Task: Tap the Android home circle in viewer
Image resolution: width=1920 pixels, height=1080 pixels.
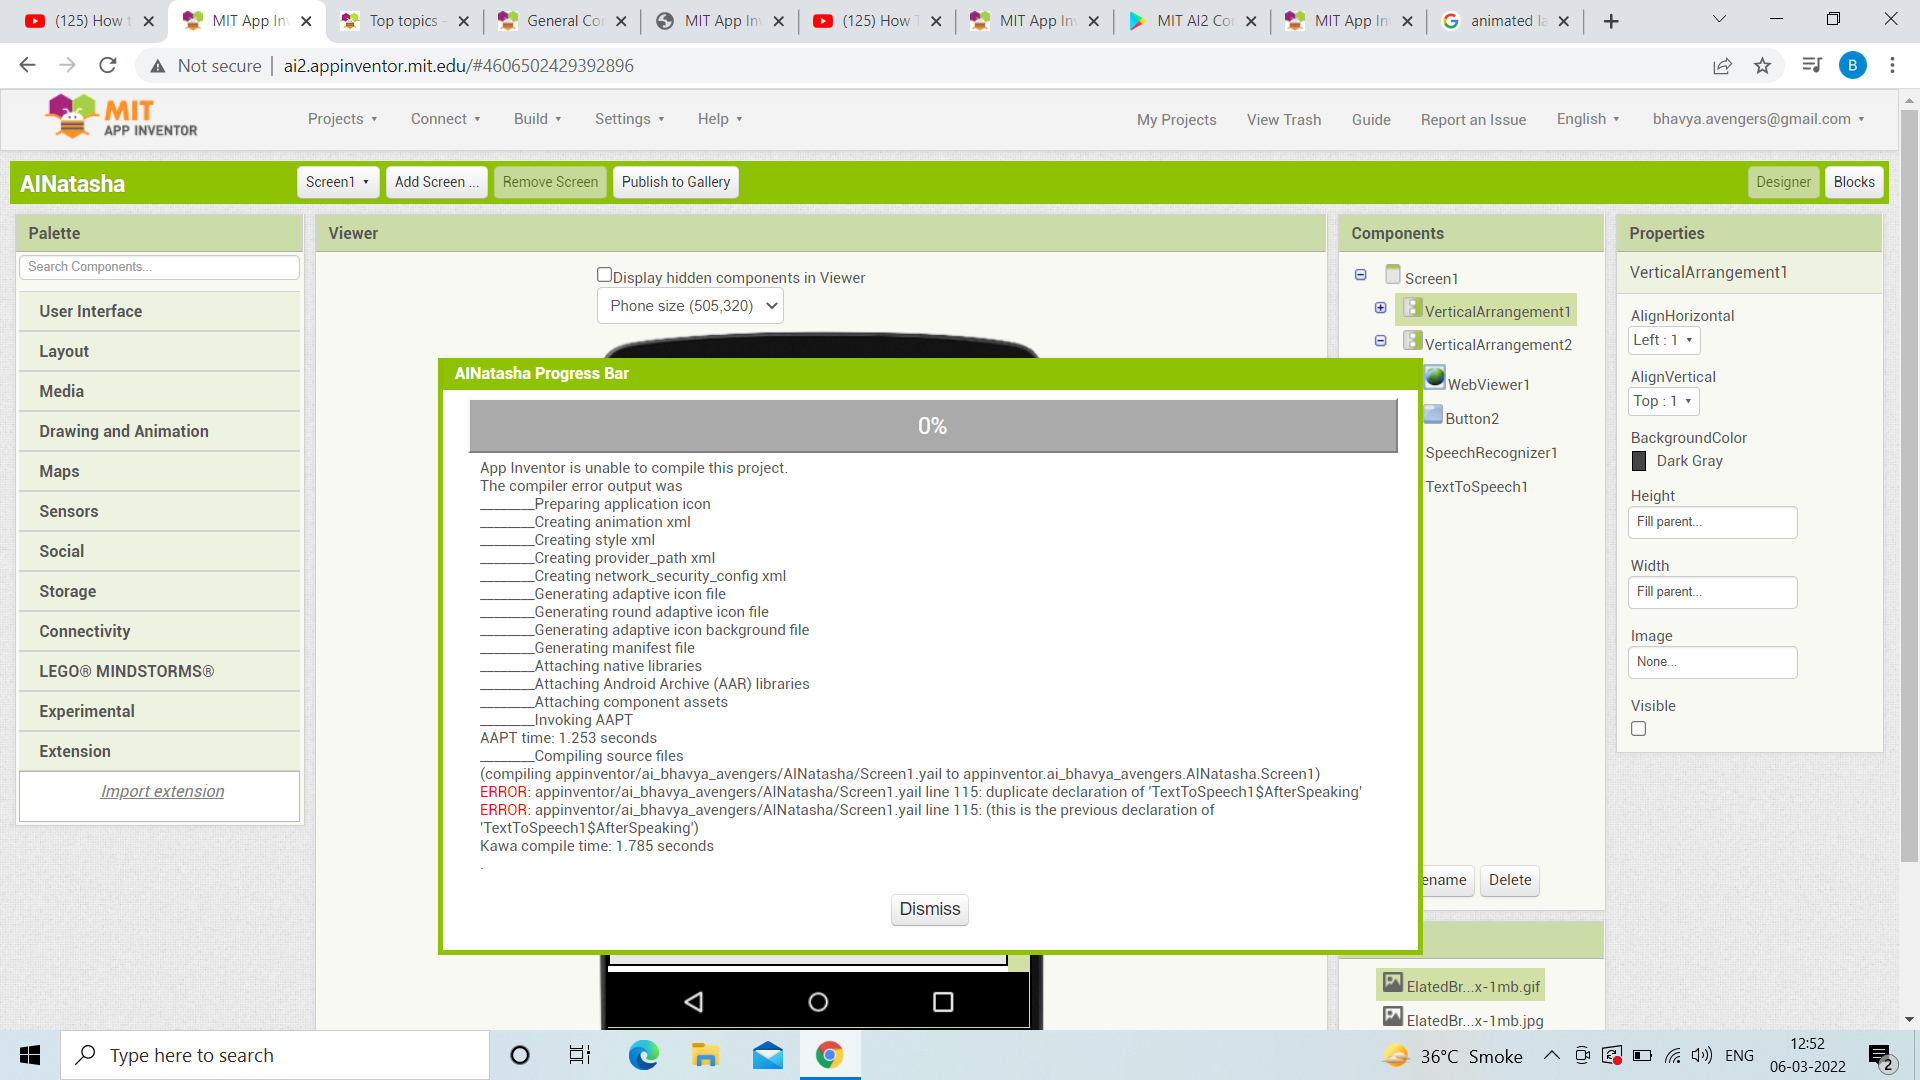Action: pyautogui.click(x=818, y=1002)
